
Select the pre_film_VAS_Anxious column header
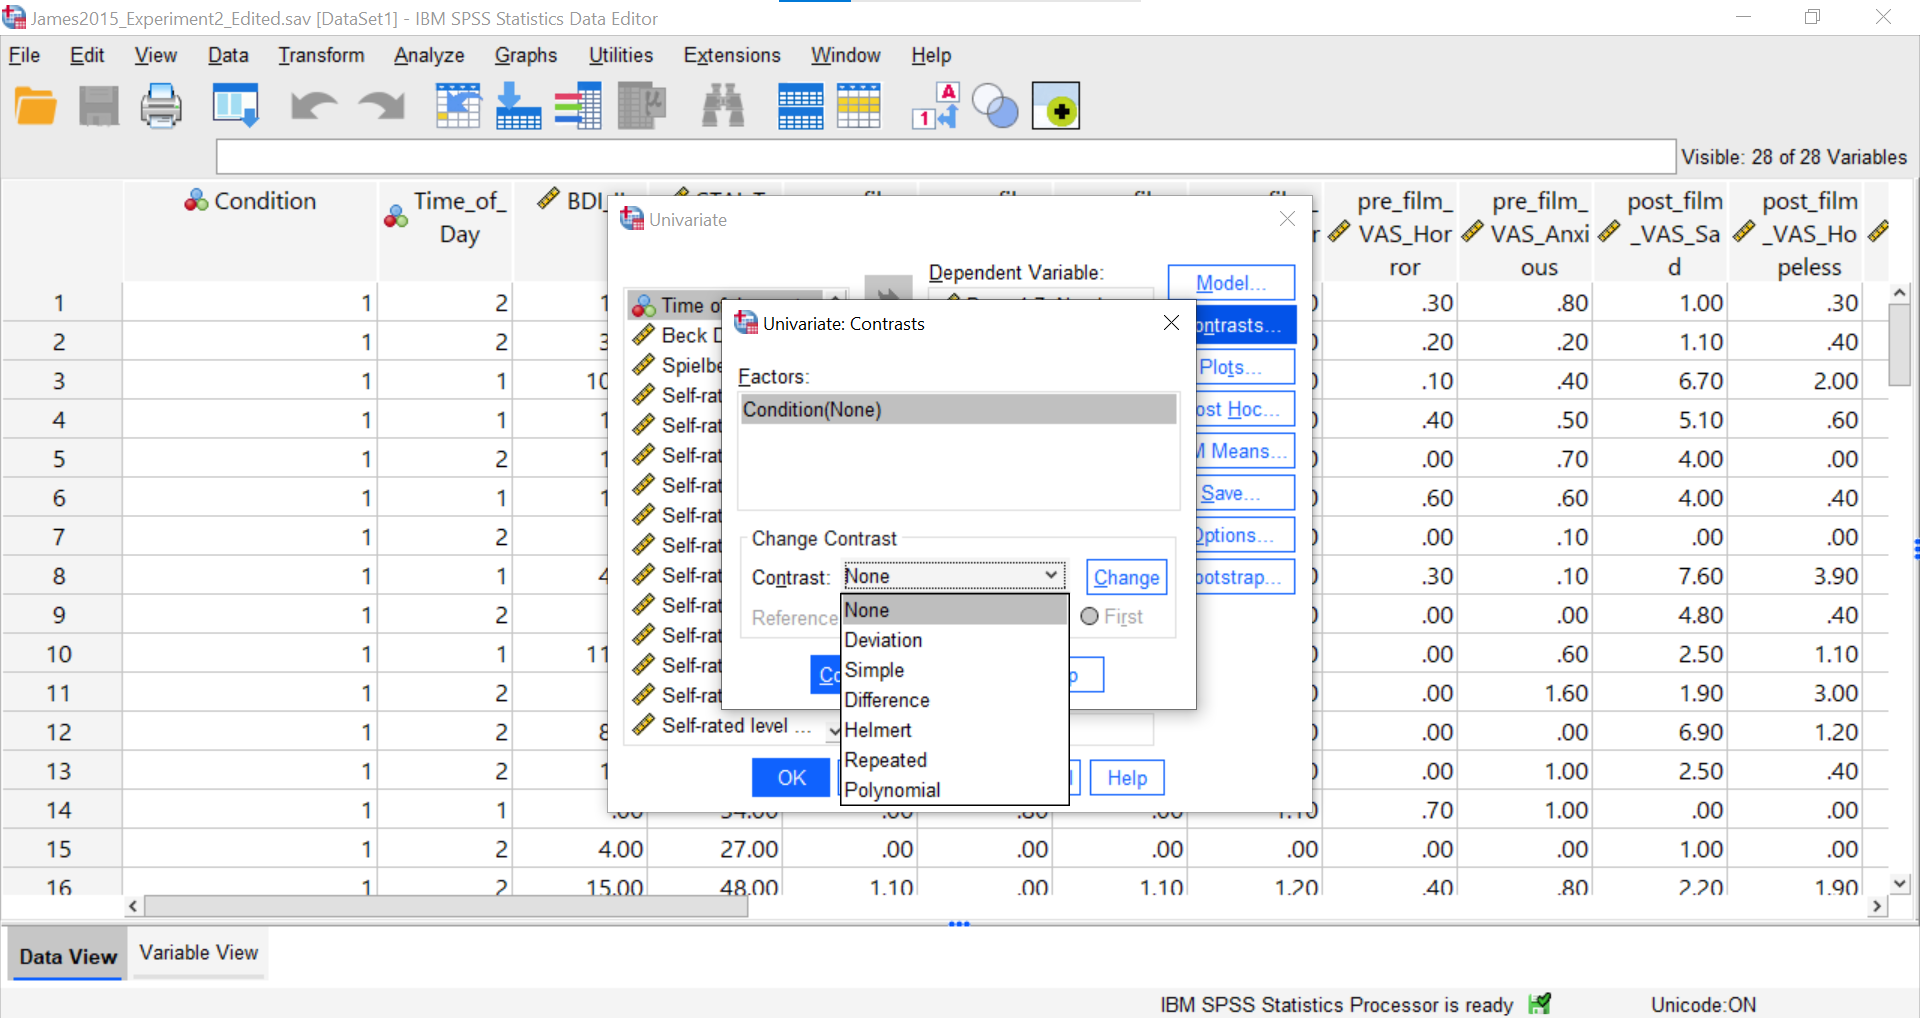[x=1525, y=231]
